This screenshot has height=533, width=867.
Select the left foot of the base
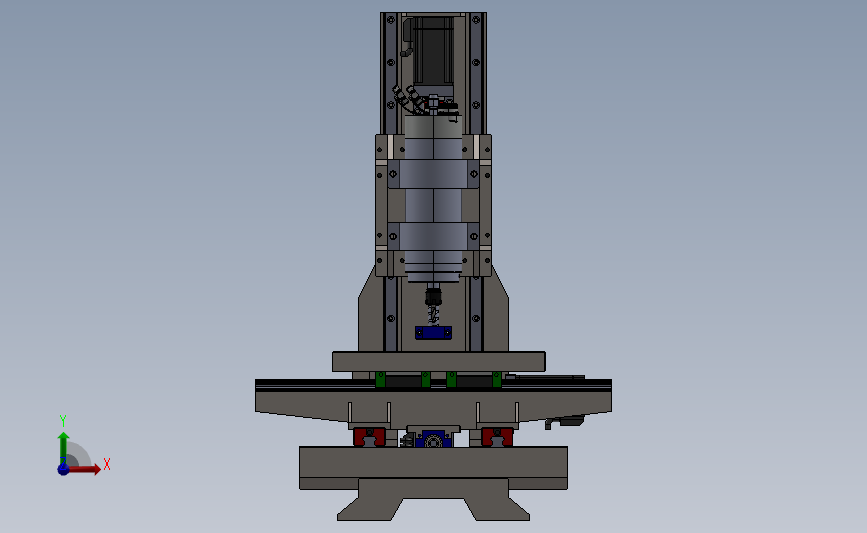(369, 508)
